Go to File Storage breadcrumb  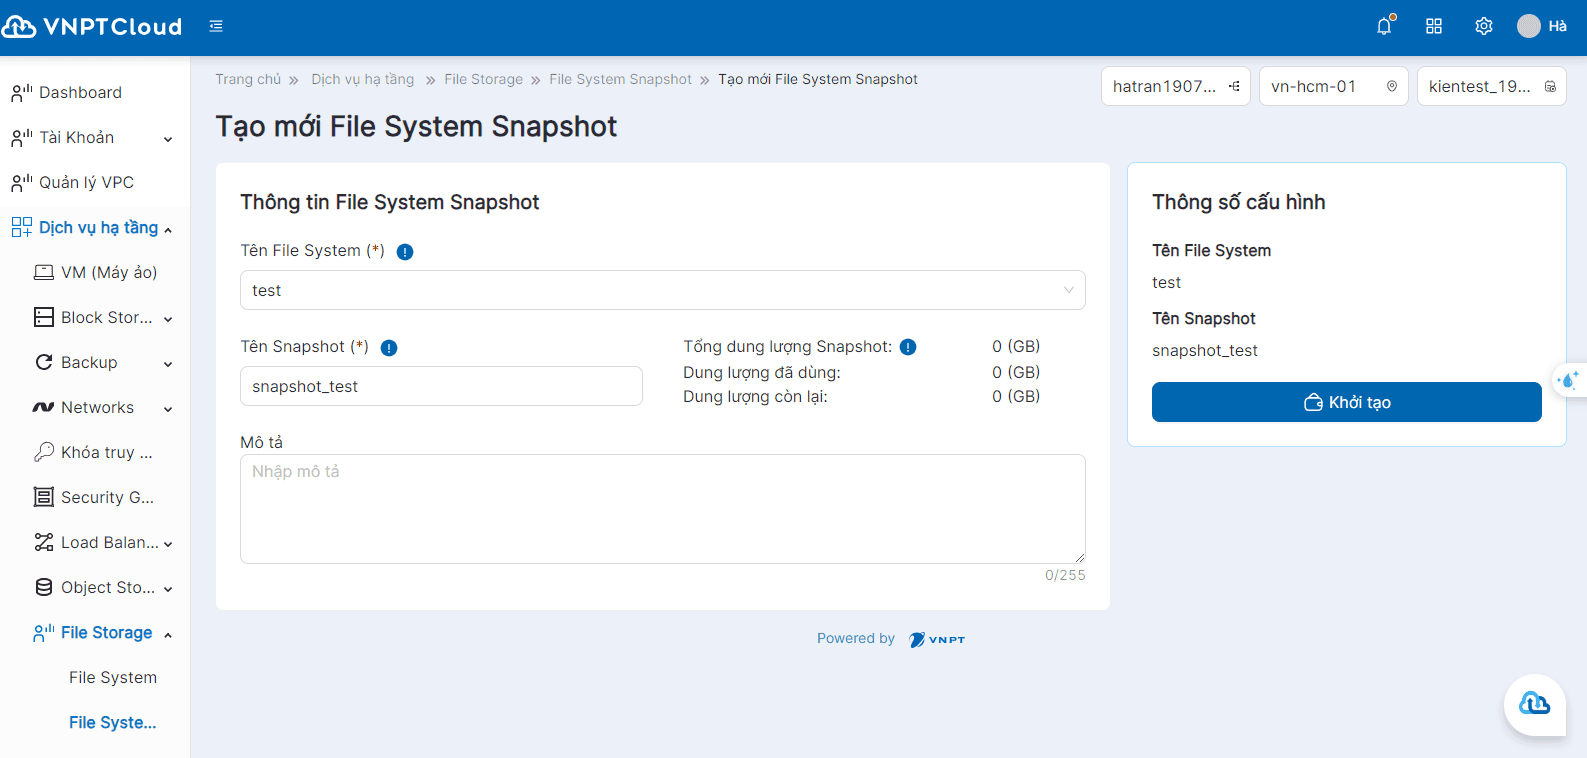pyautogui.click(x=483, y=79)
